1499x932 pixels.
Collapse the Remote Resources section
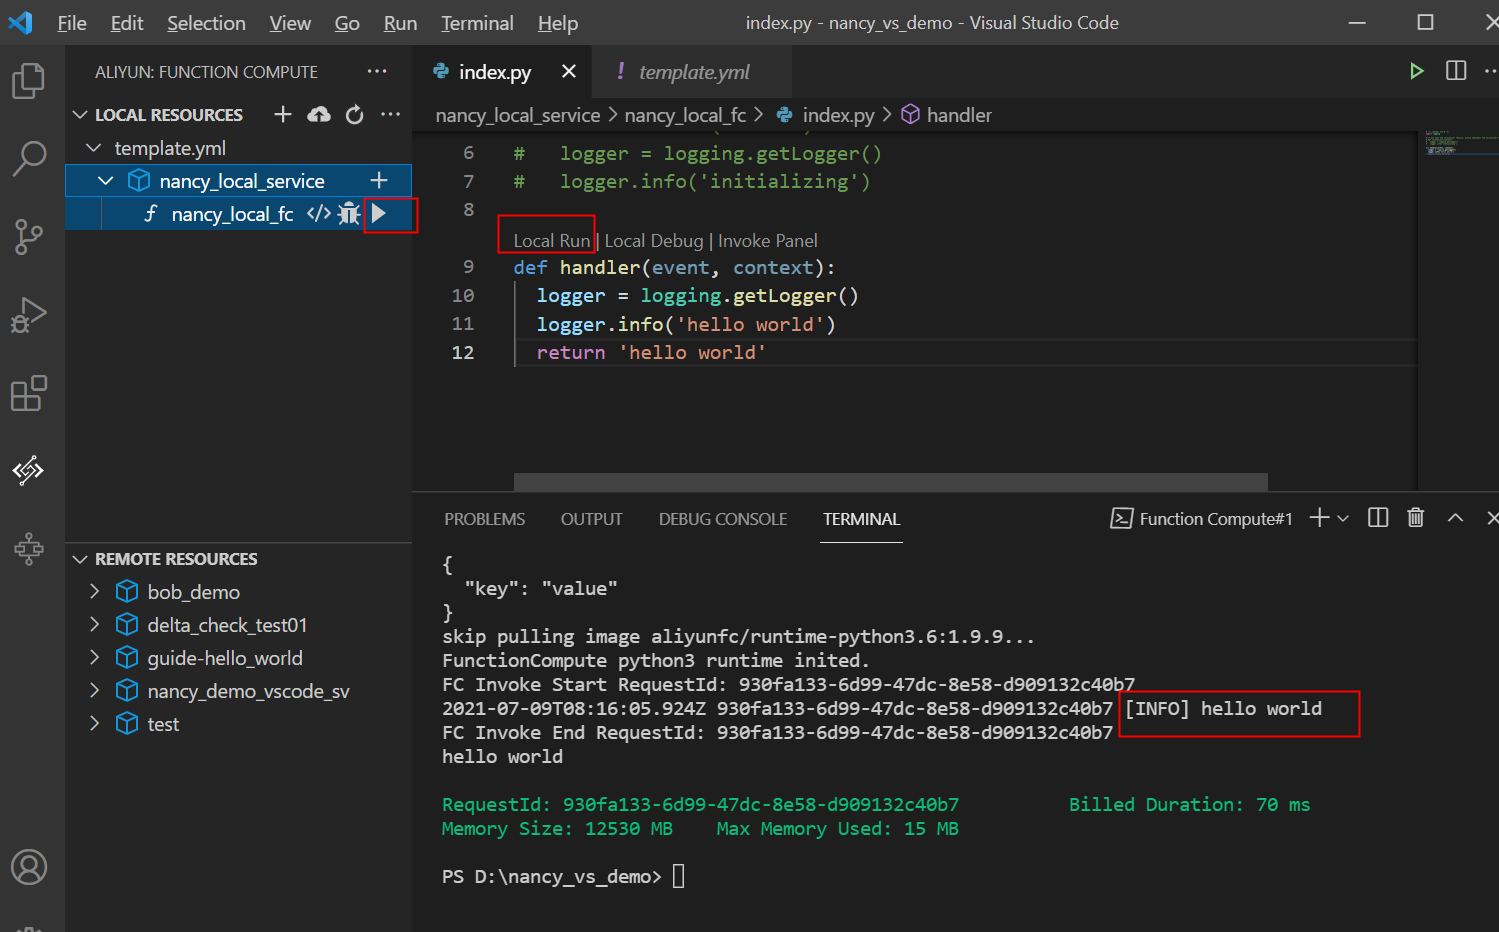pyautogui.click(x=80, y=559)
